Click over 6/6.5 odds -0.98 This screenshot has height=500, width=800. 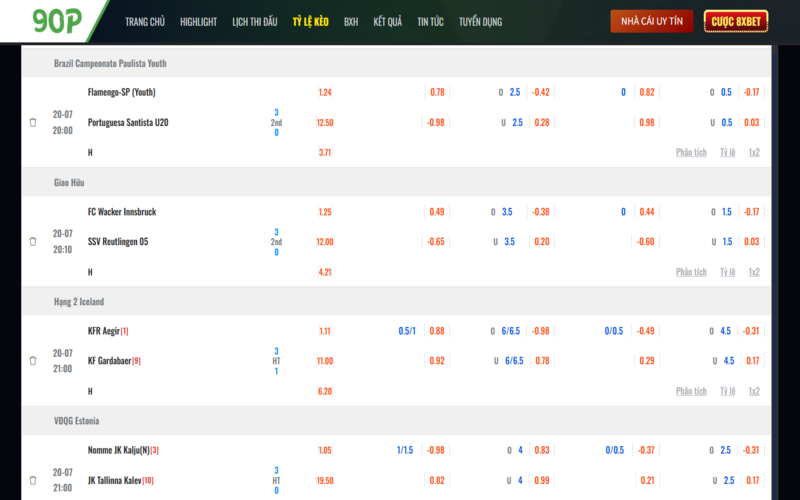pyautogui.click(x=540, y=331)
